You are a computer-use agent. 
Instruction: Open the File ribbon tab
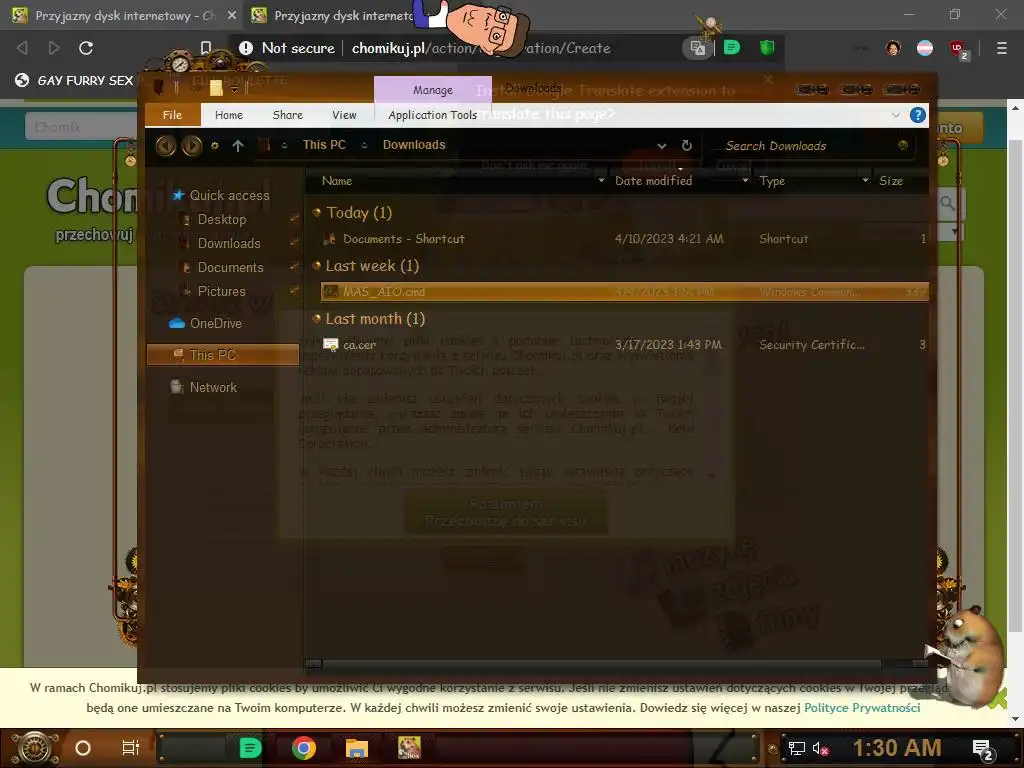point(172,115)
